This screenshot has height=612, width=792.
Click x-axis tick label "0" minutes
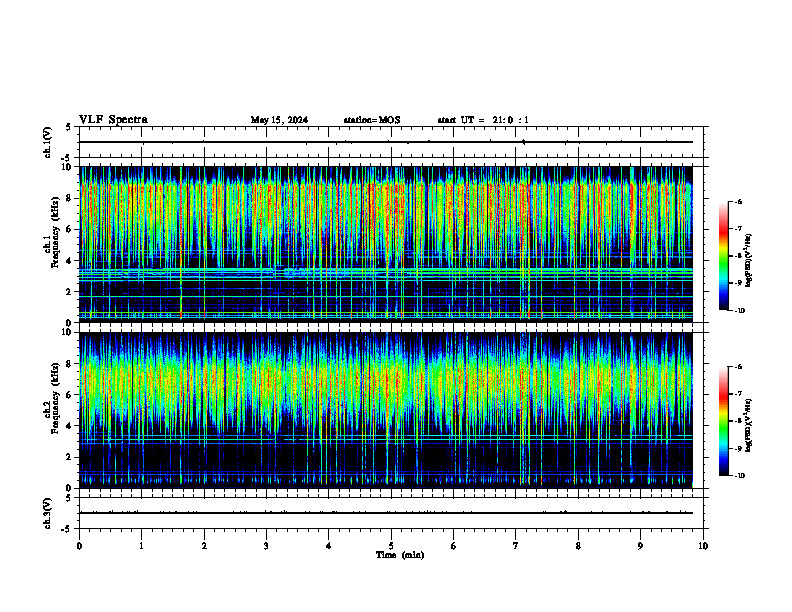click(79, 546)
